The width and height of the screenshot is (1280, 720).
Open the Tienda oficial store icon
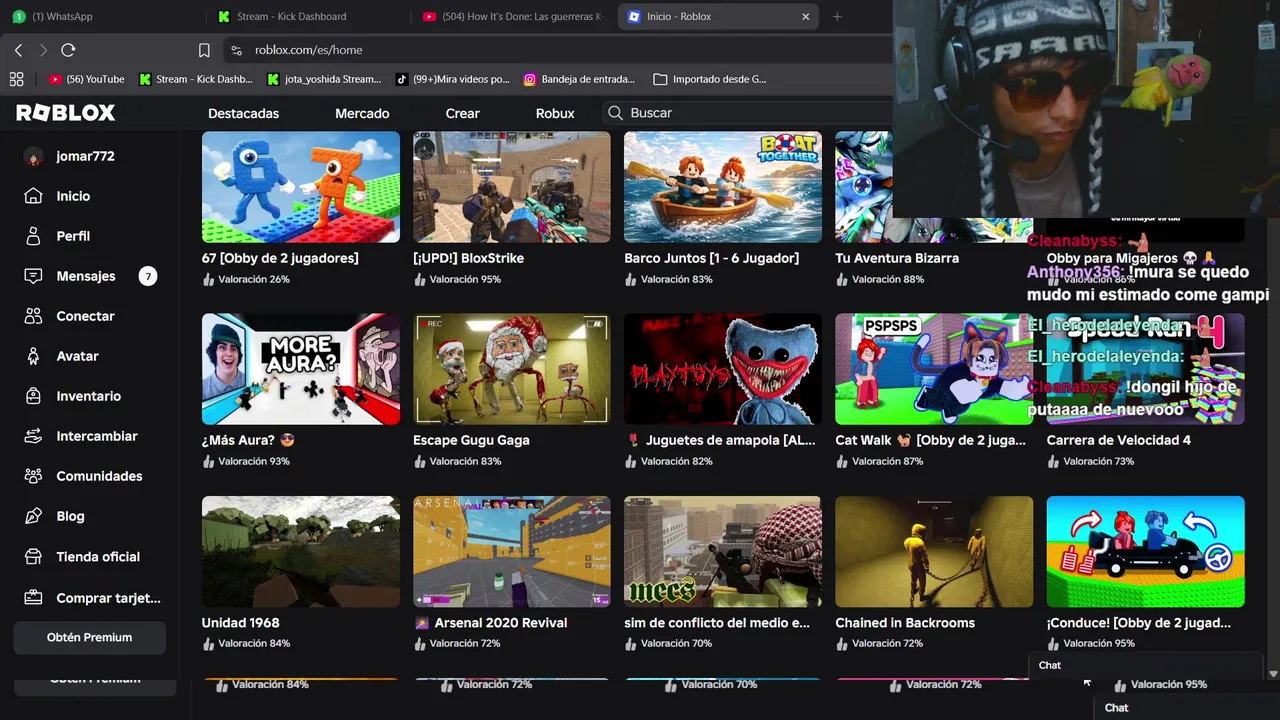tap(33, 557)
